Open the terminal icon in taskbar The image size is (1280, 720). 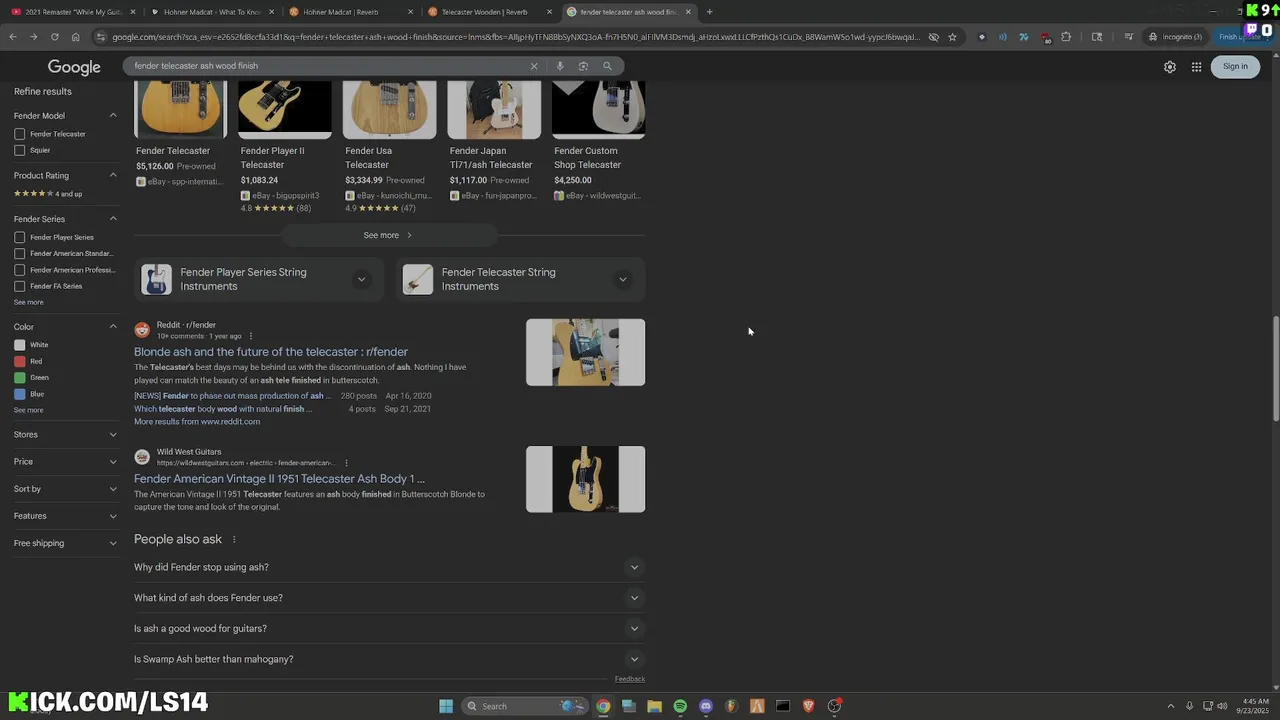[783, 706]
